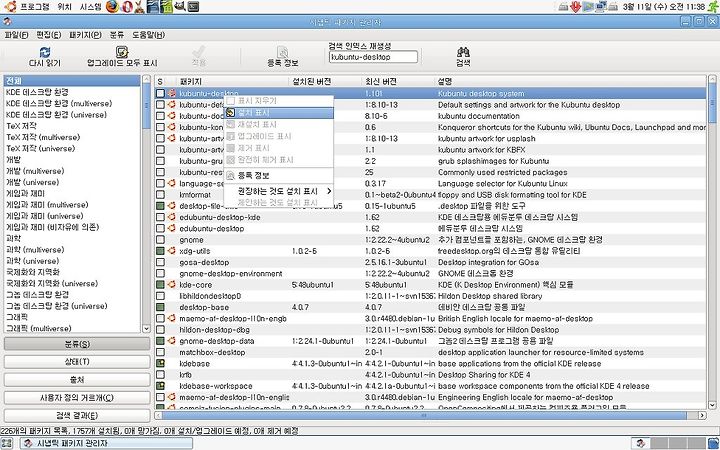Toggle the status checkbox for matchbox-desktop
Image resolution: width=720 pixels, height=450 pixels.
160,352
